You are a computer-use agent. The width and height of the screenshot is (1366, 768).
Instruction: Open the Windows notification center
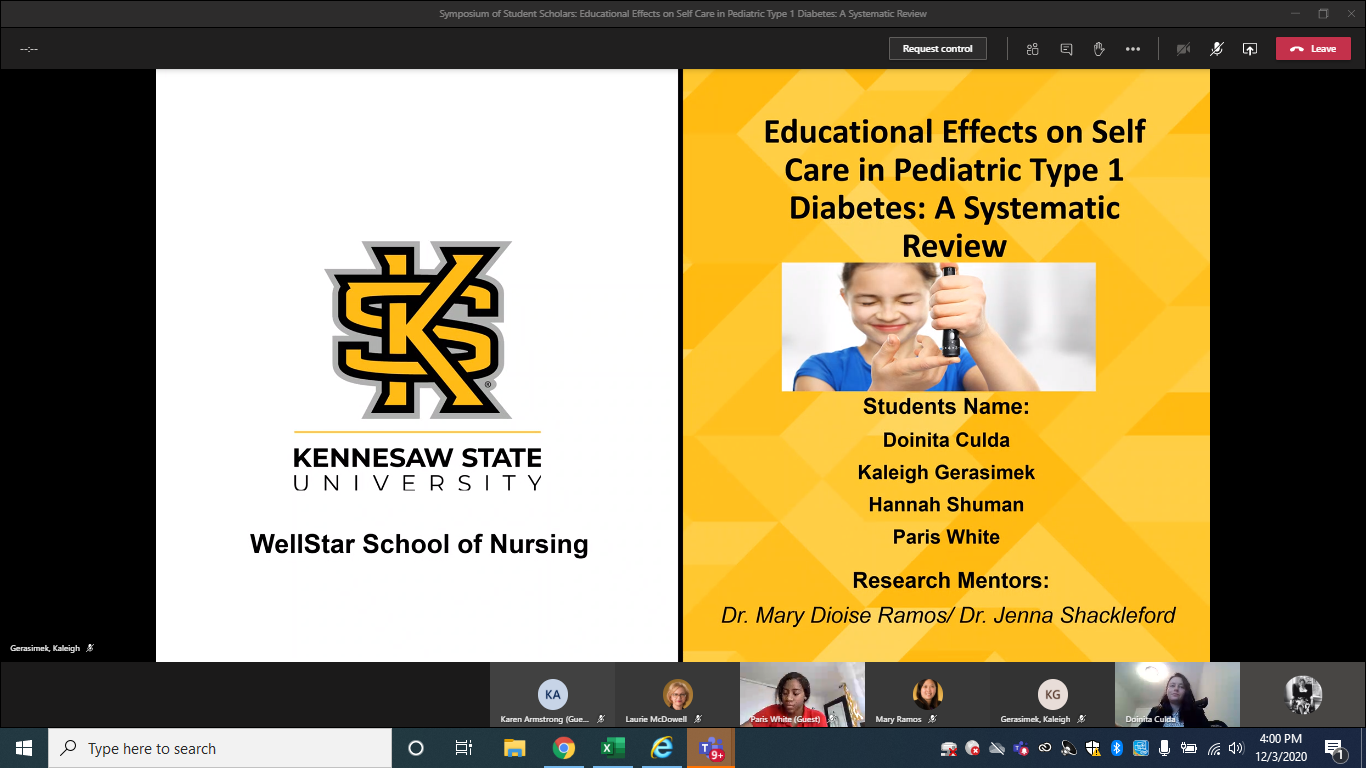point(1334,748)
